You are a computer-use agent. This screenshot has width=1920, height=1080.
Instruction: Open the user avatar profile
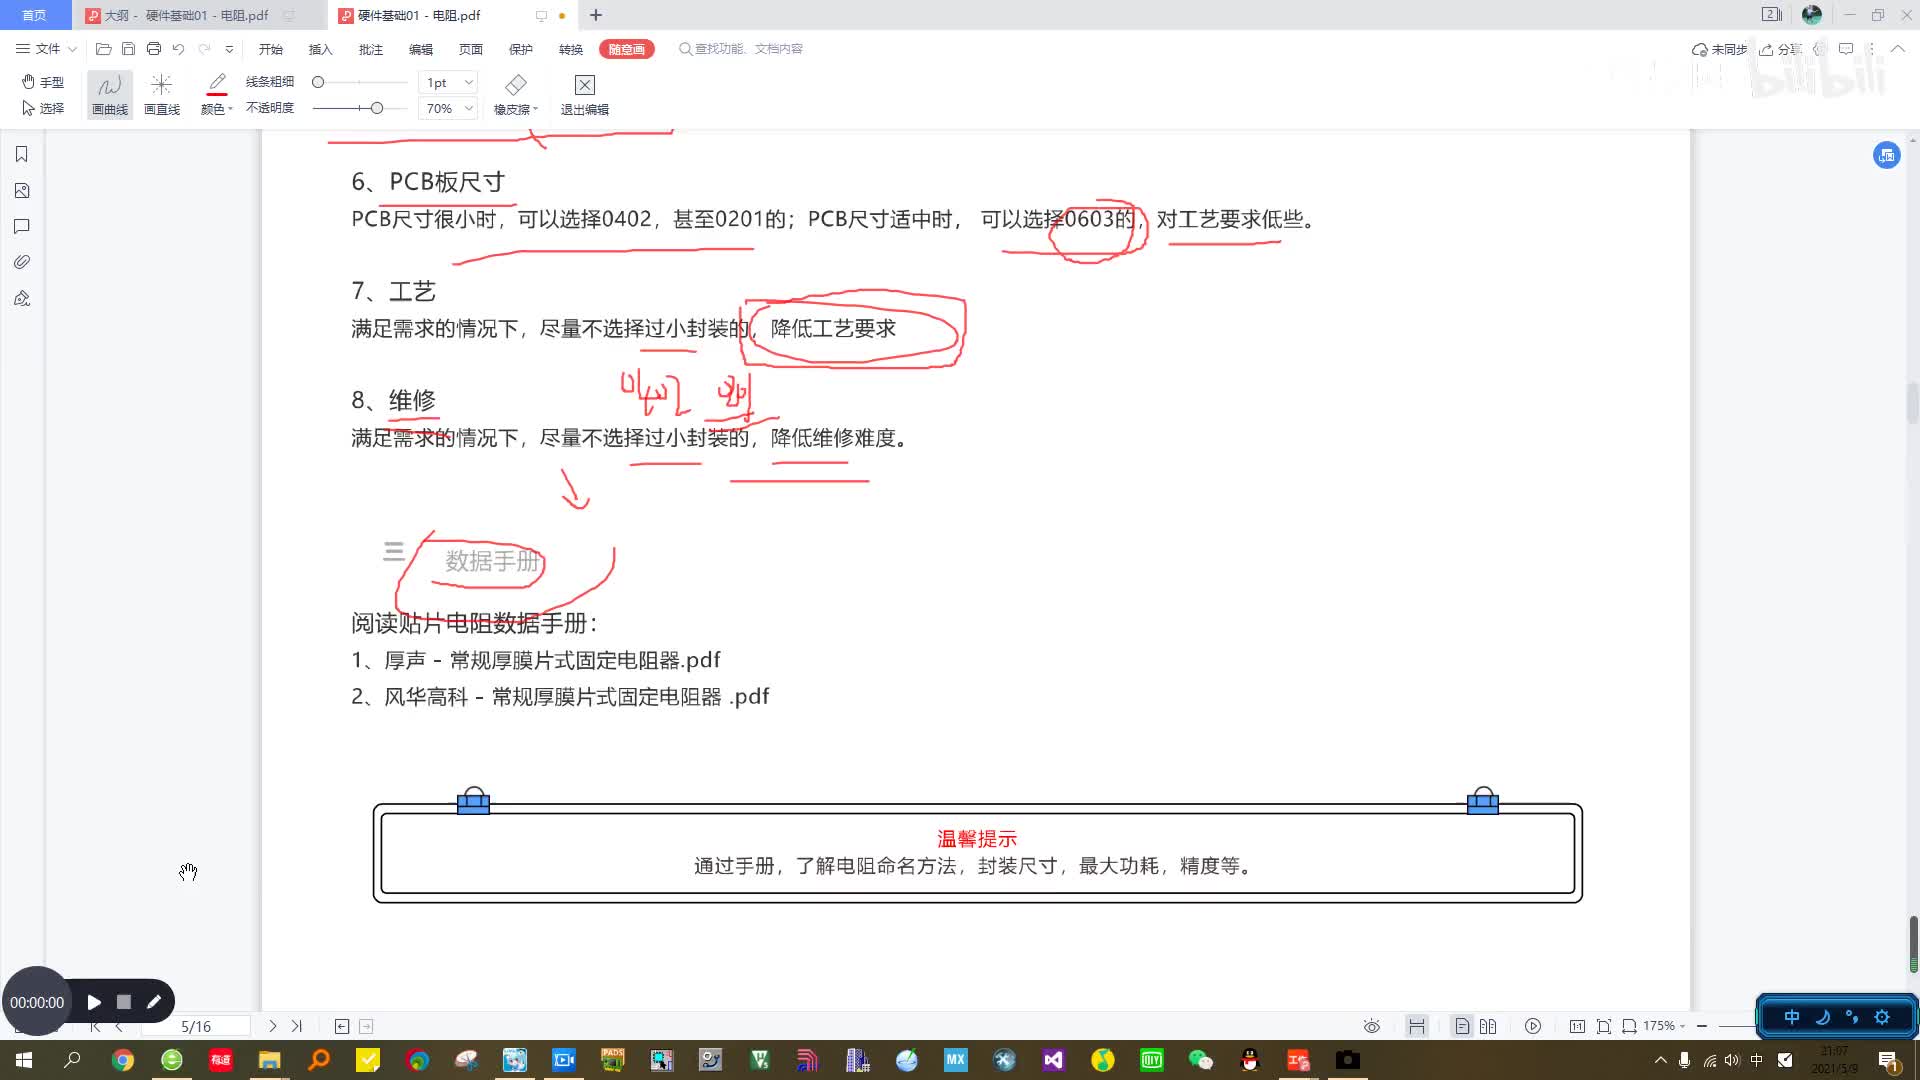(x=1811, y=15)
